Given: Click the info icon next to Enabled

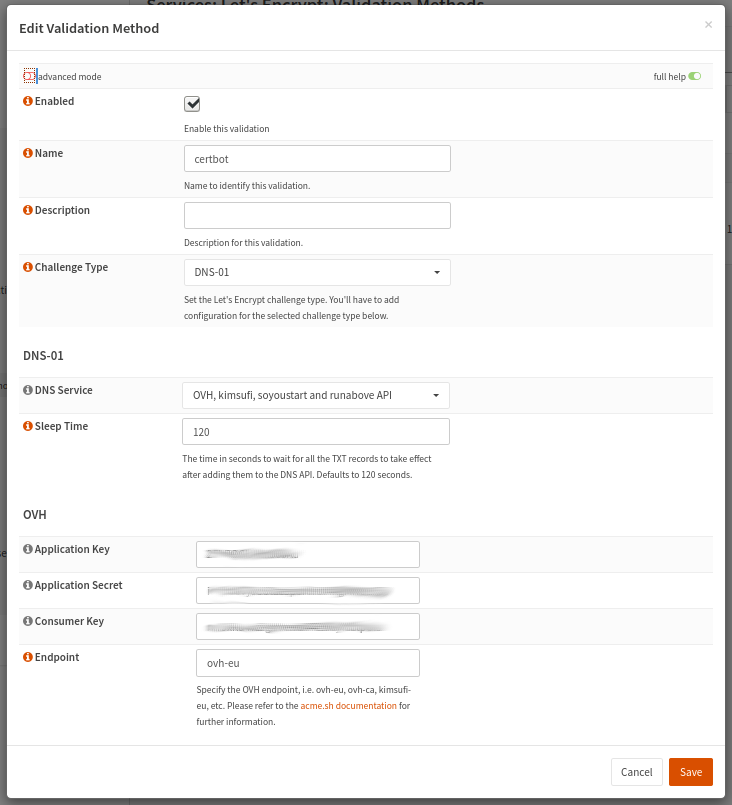Looking at the screenshot, I should 28,102.
